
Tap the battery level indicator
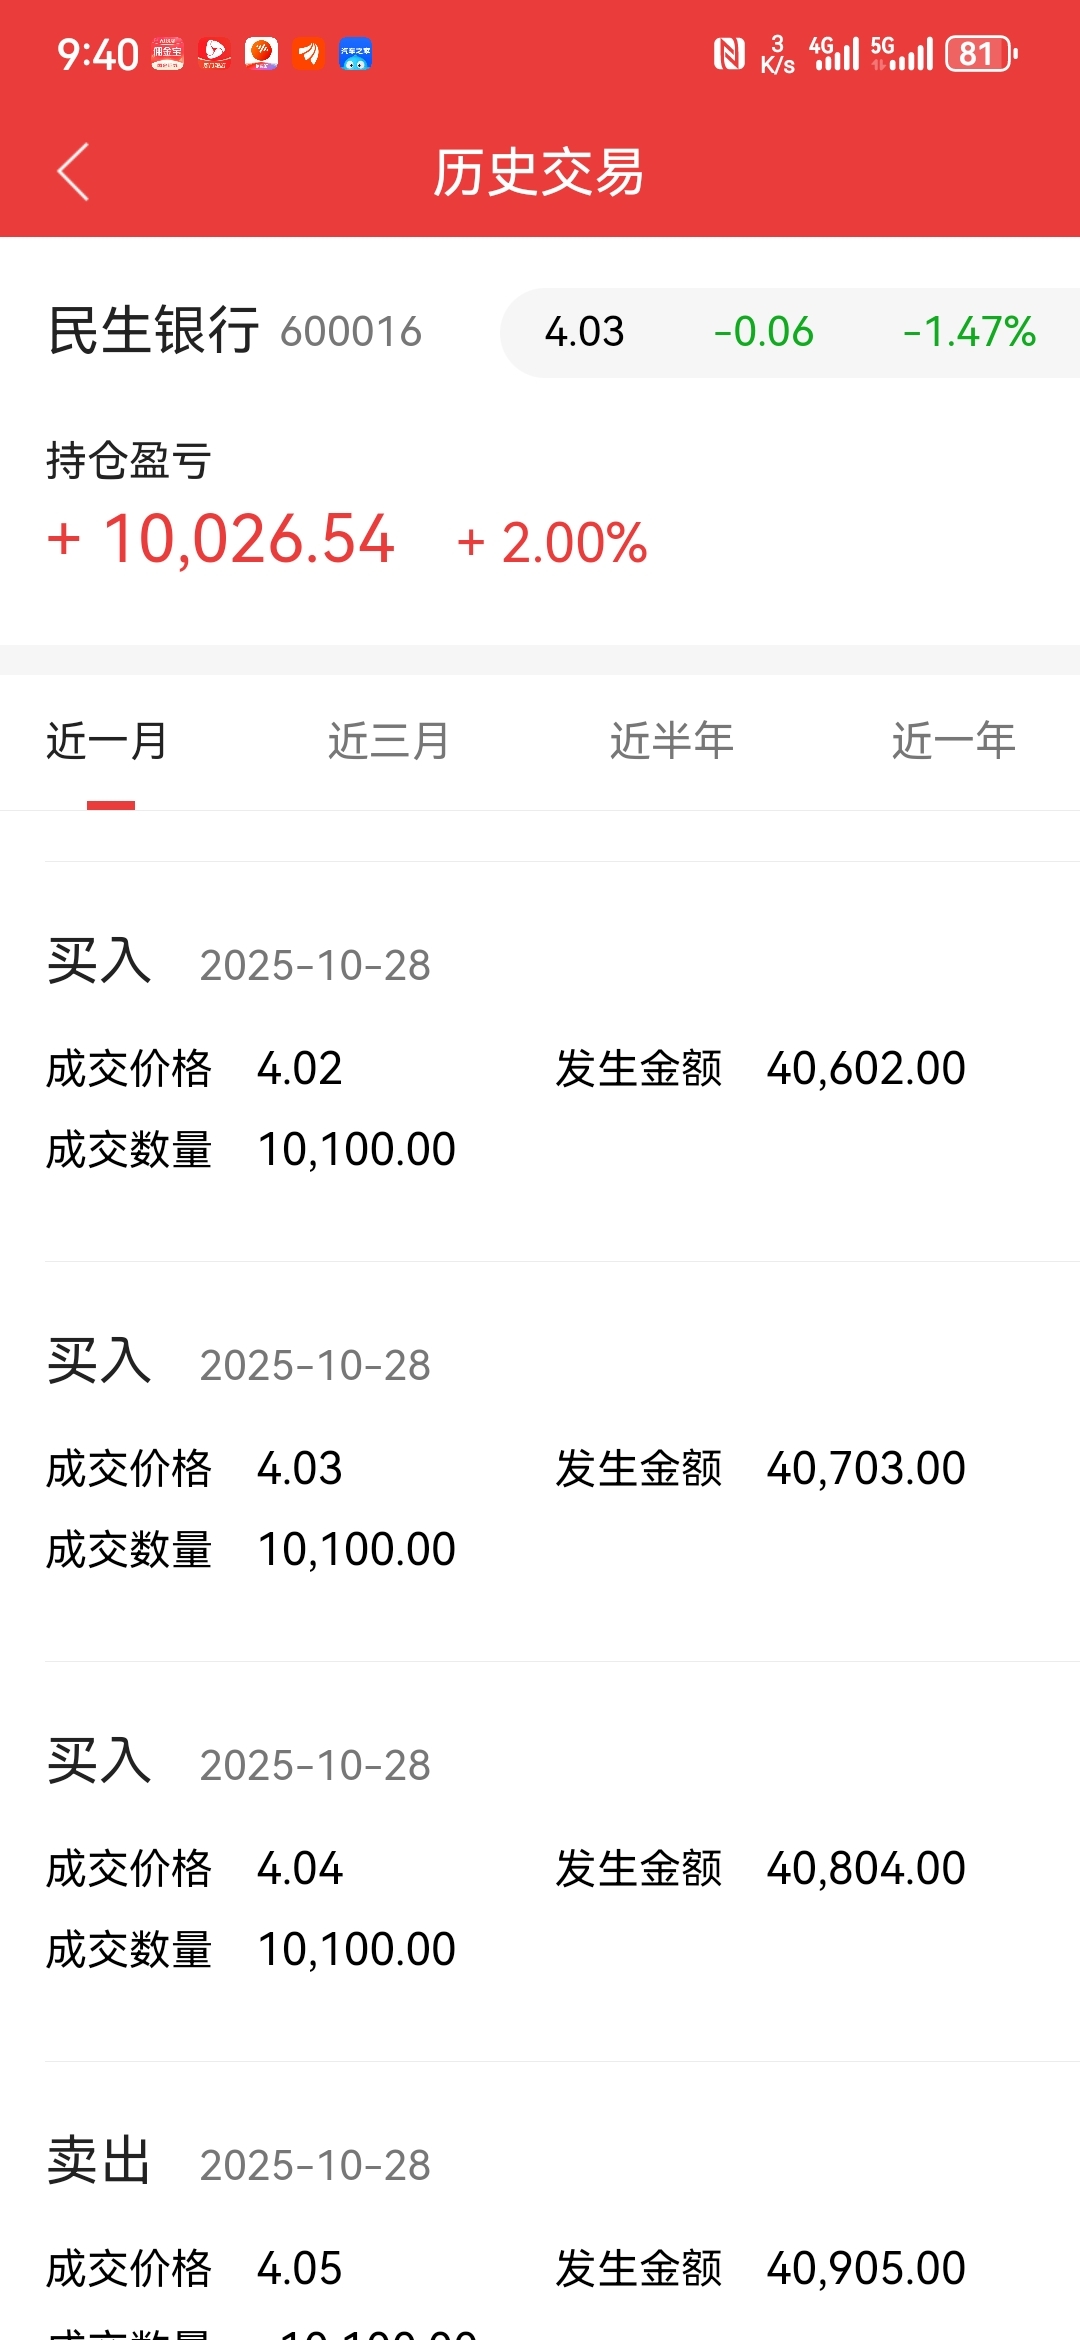981,54
